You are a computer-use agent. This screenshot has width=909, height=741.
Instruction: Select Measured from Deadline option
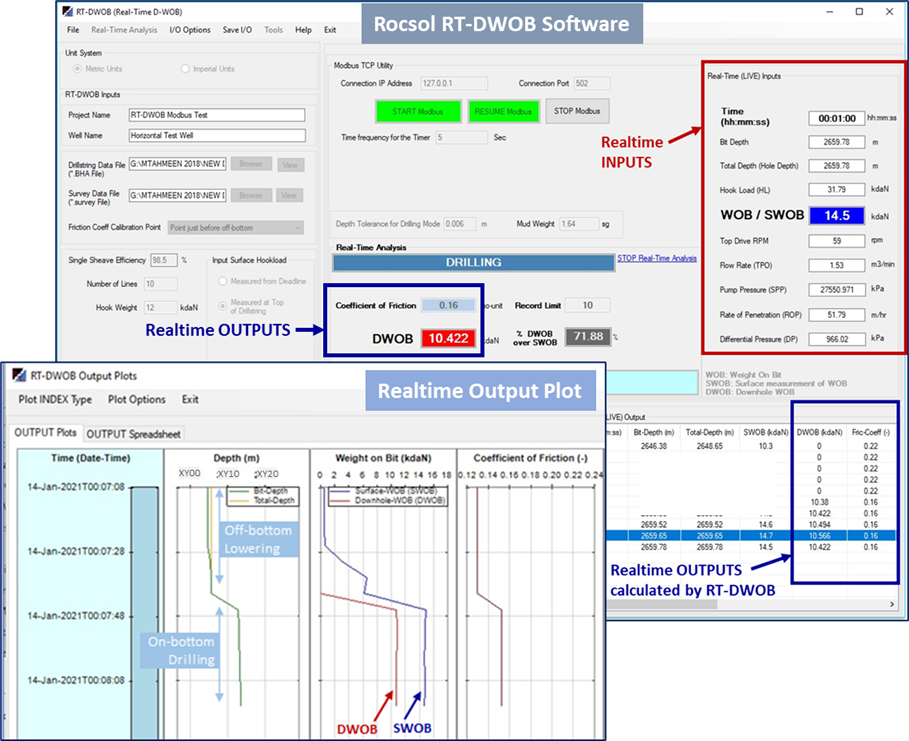point(222,281)
